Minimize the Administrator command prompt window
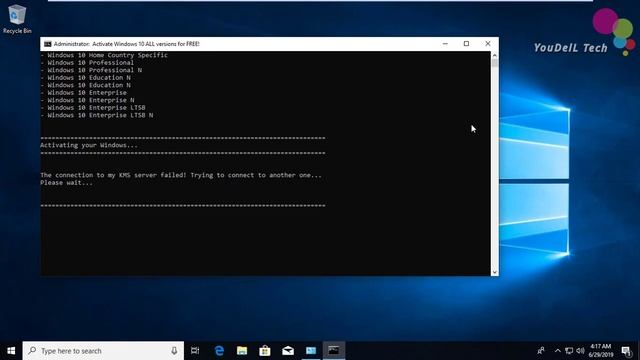This screenshot has height=360, width=640. click(x=445, y=44)
